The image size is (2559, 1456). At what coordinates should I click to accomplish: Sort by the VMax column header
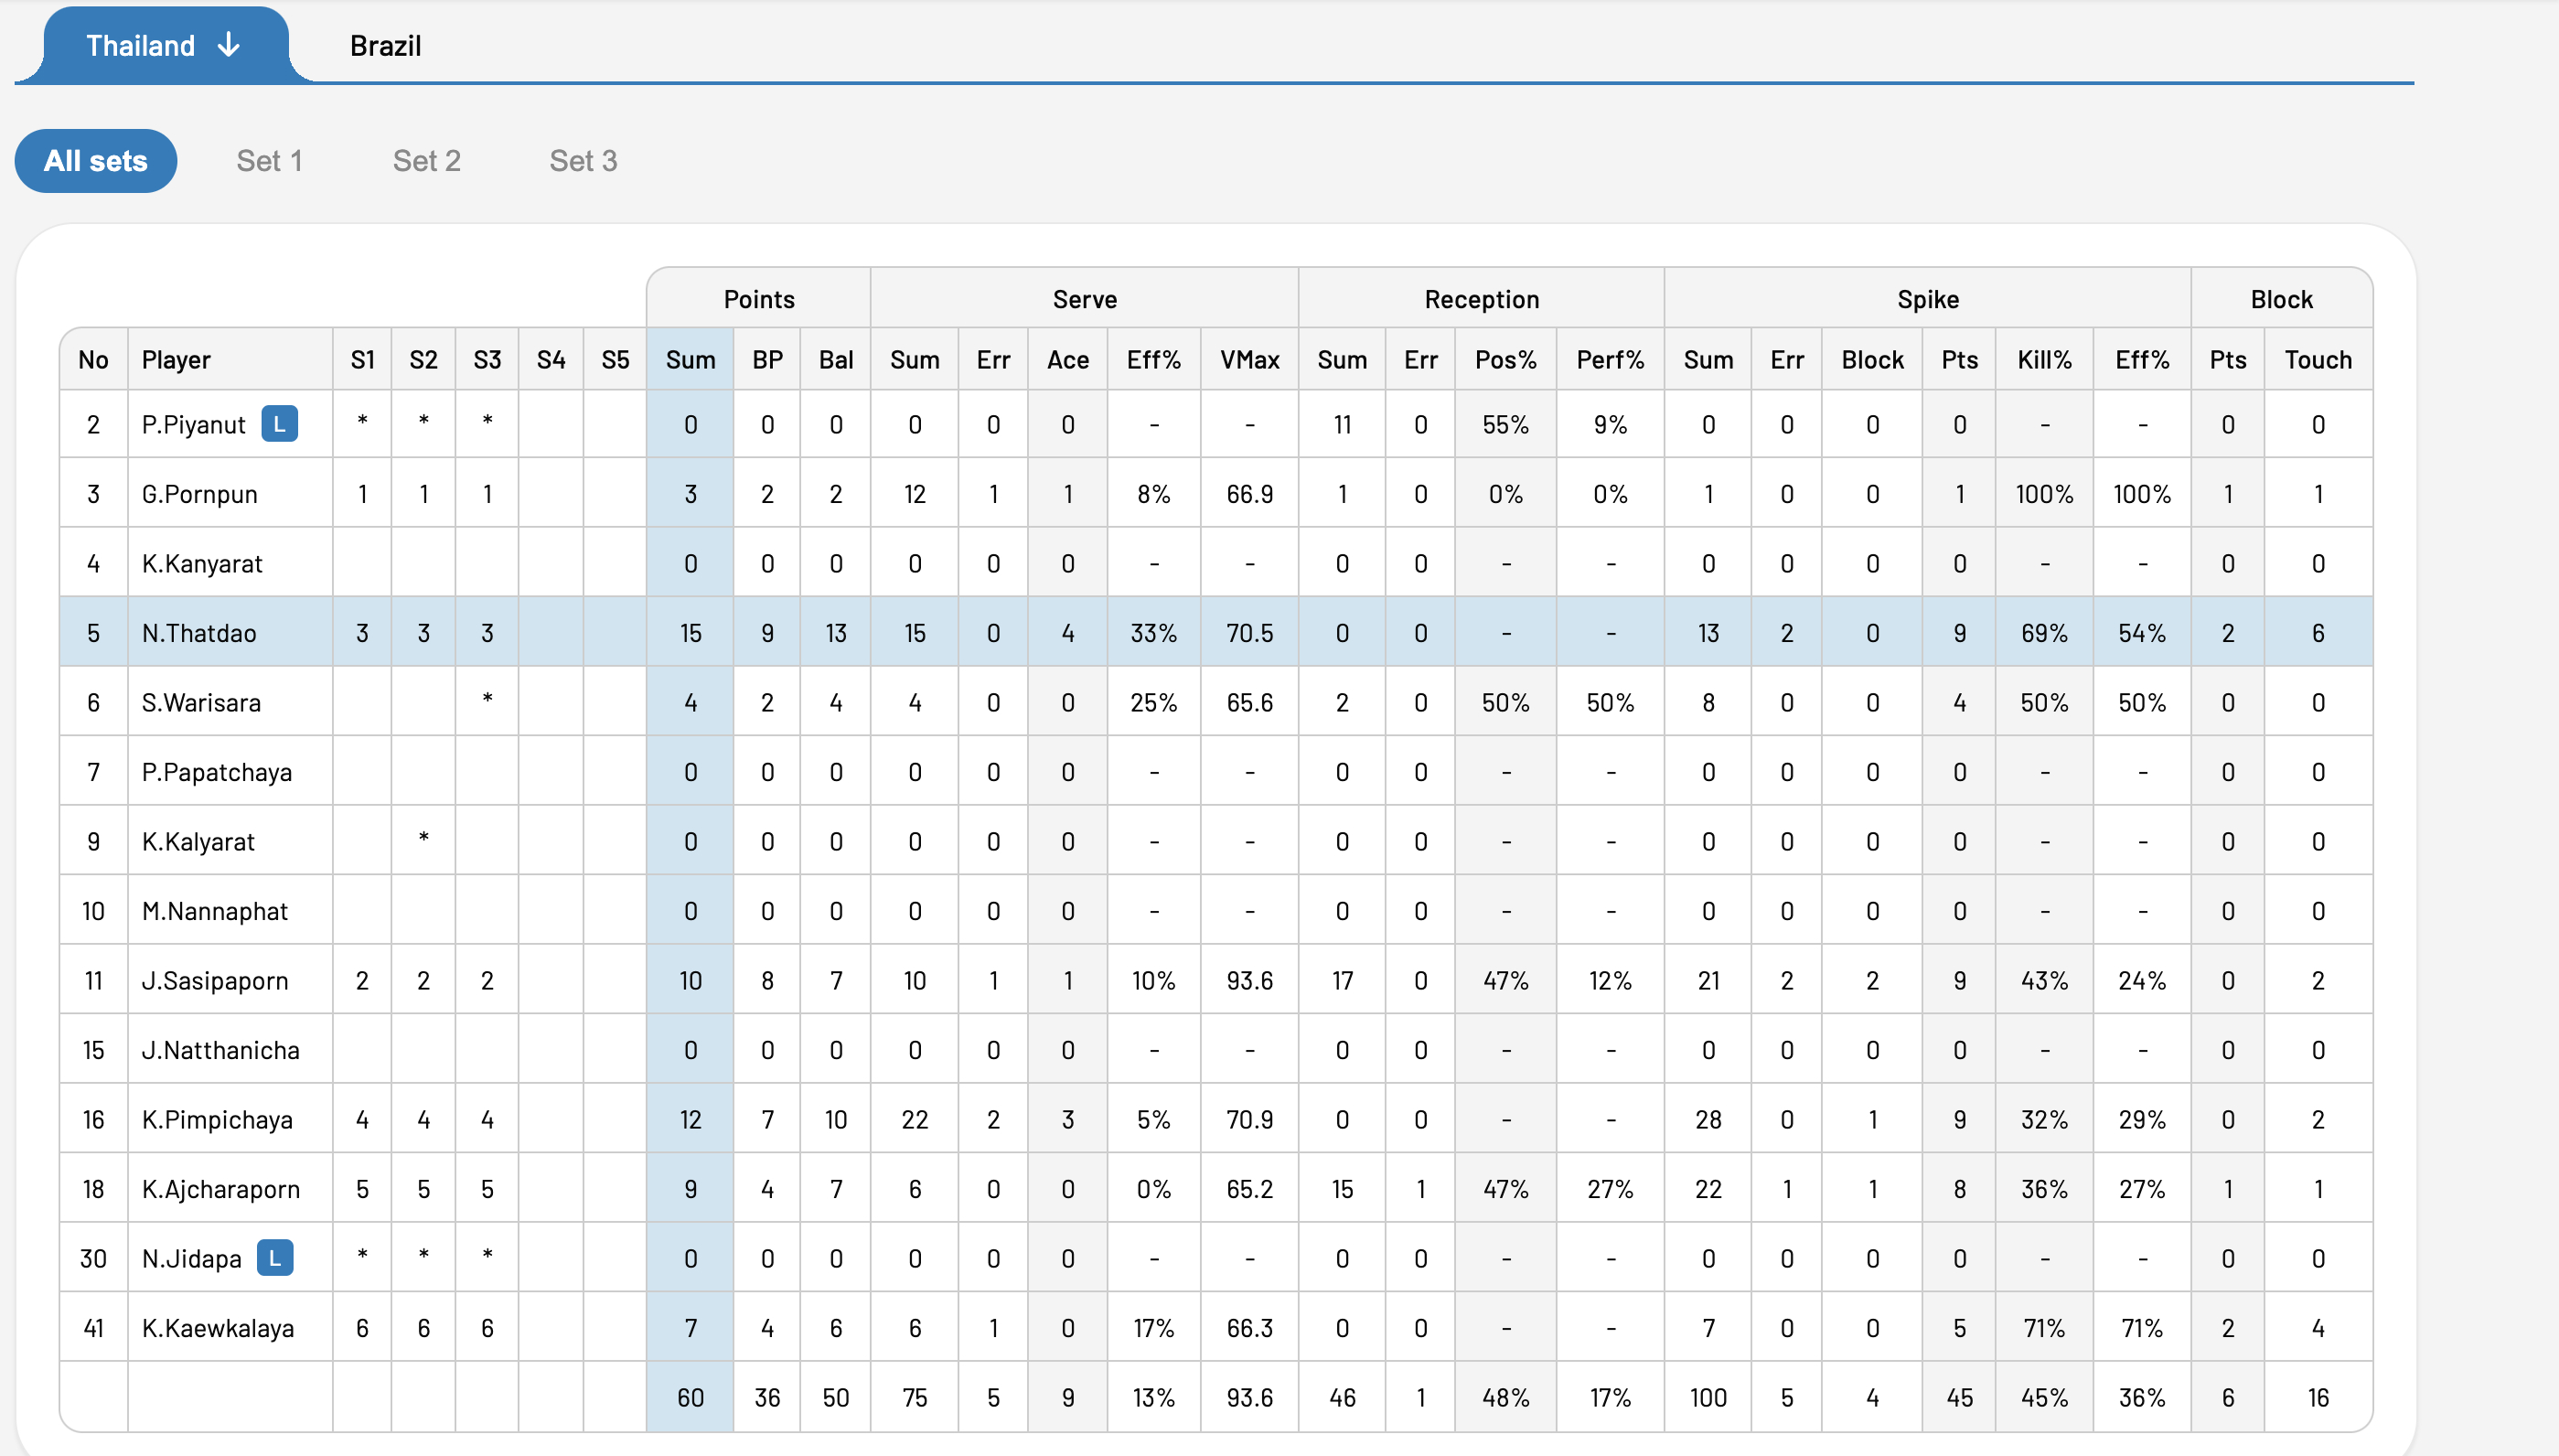[1249, 360]
